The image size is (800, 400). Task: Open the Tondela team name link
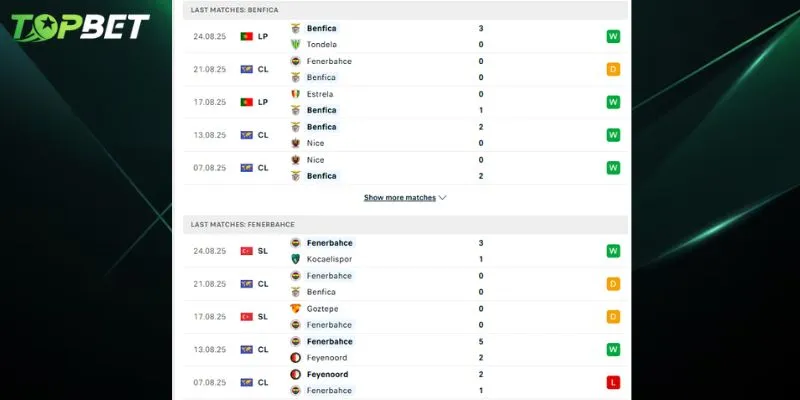click(322, 44)
